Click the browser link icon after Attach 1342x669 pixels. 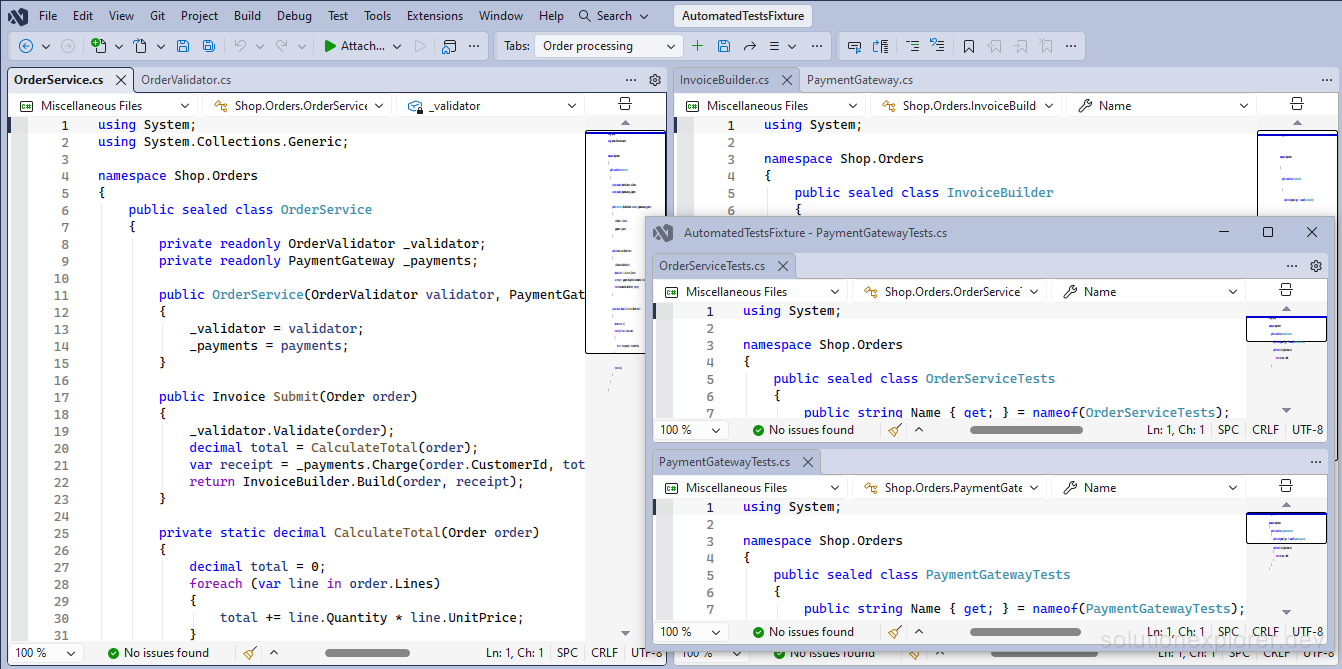pyautogui.click(x=449, y=46)
